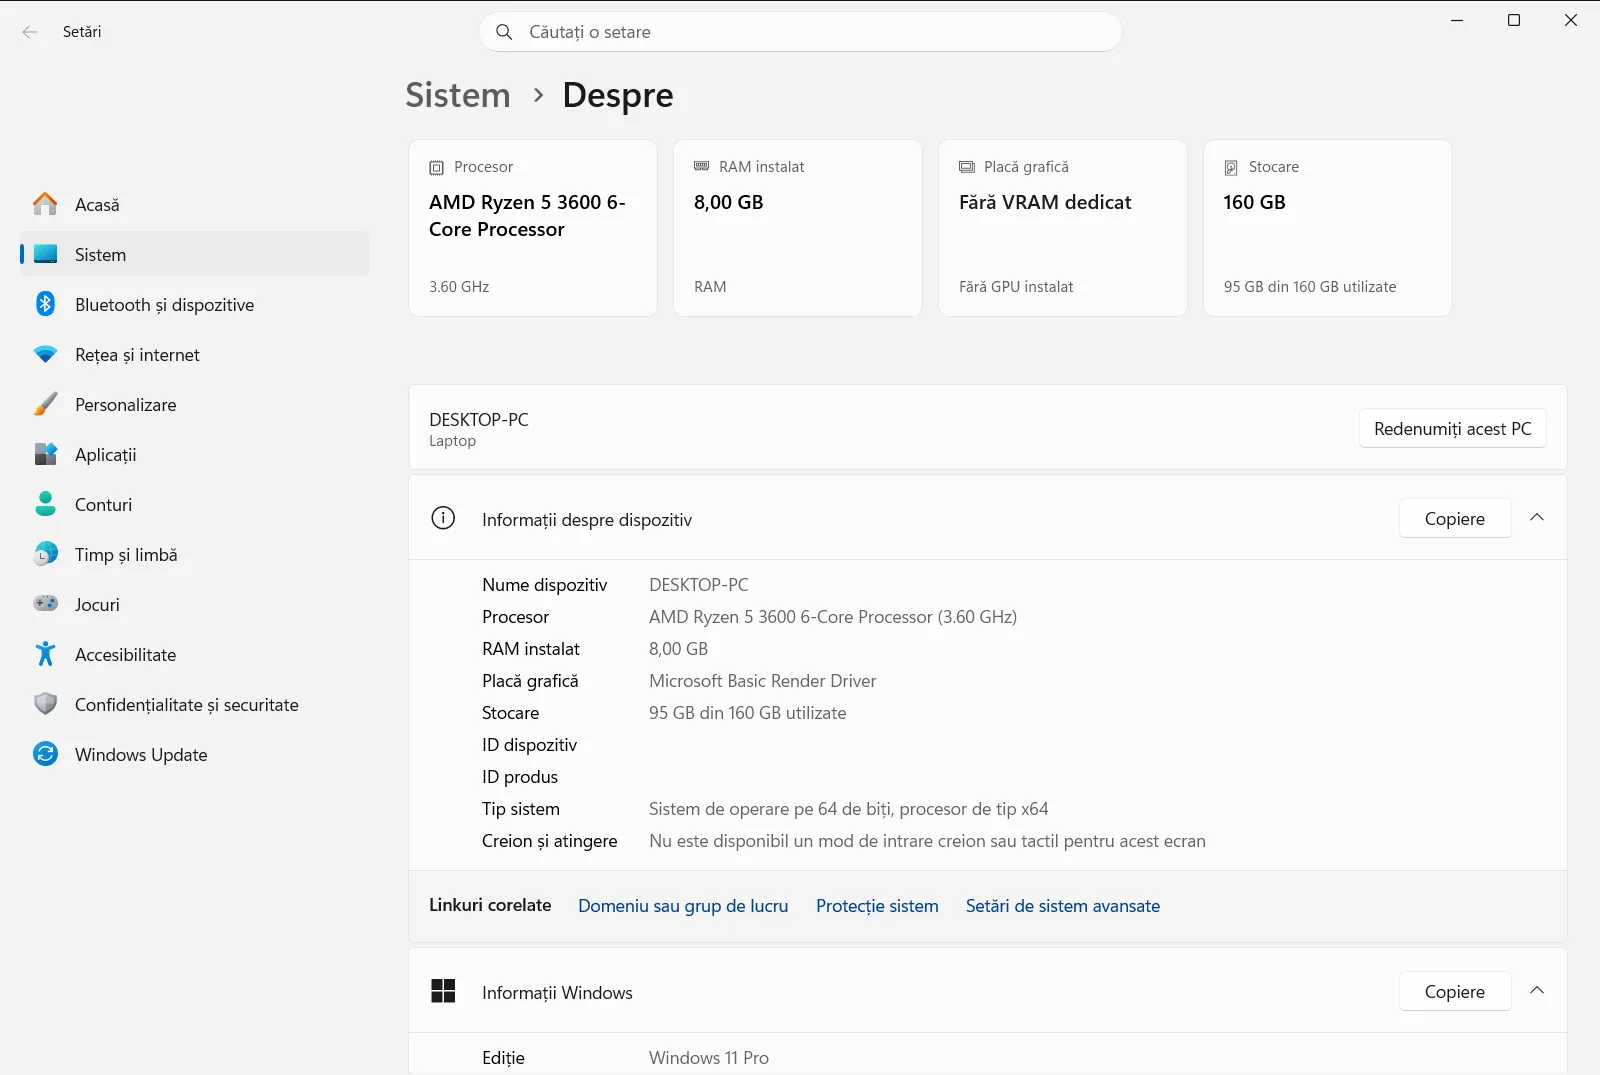Image resolution: width=1600 pixels, height=1075 pixels.
Task: Click the Jocuri gamepad icon
Action: point(45,604)
